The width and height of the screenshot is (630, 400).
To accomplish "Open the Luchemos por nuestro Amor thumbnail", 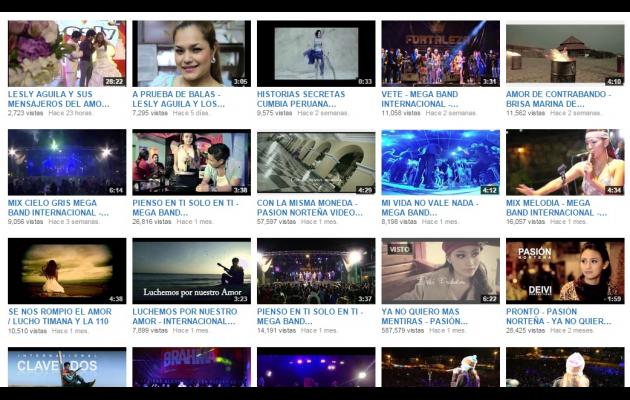I will tap(192, 271).
